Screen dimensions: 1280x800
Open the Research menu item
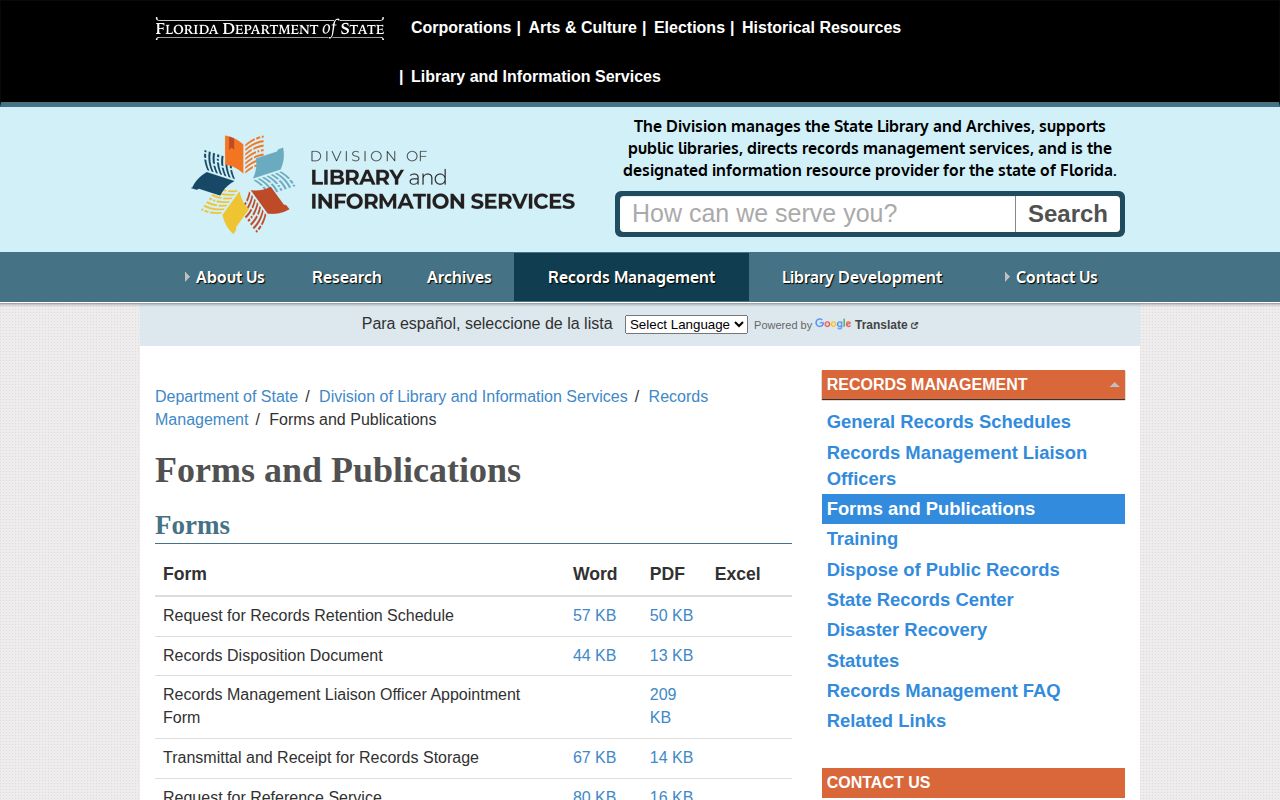347,277
